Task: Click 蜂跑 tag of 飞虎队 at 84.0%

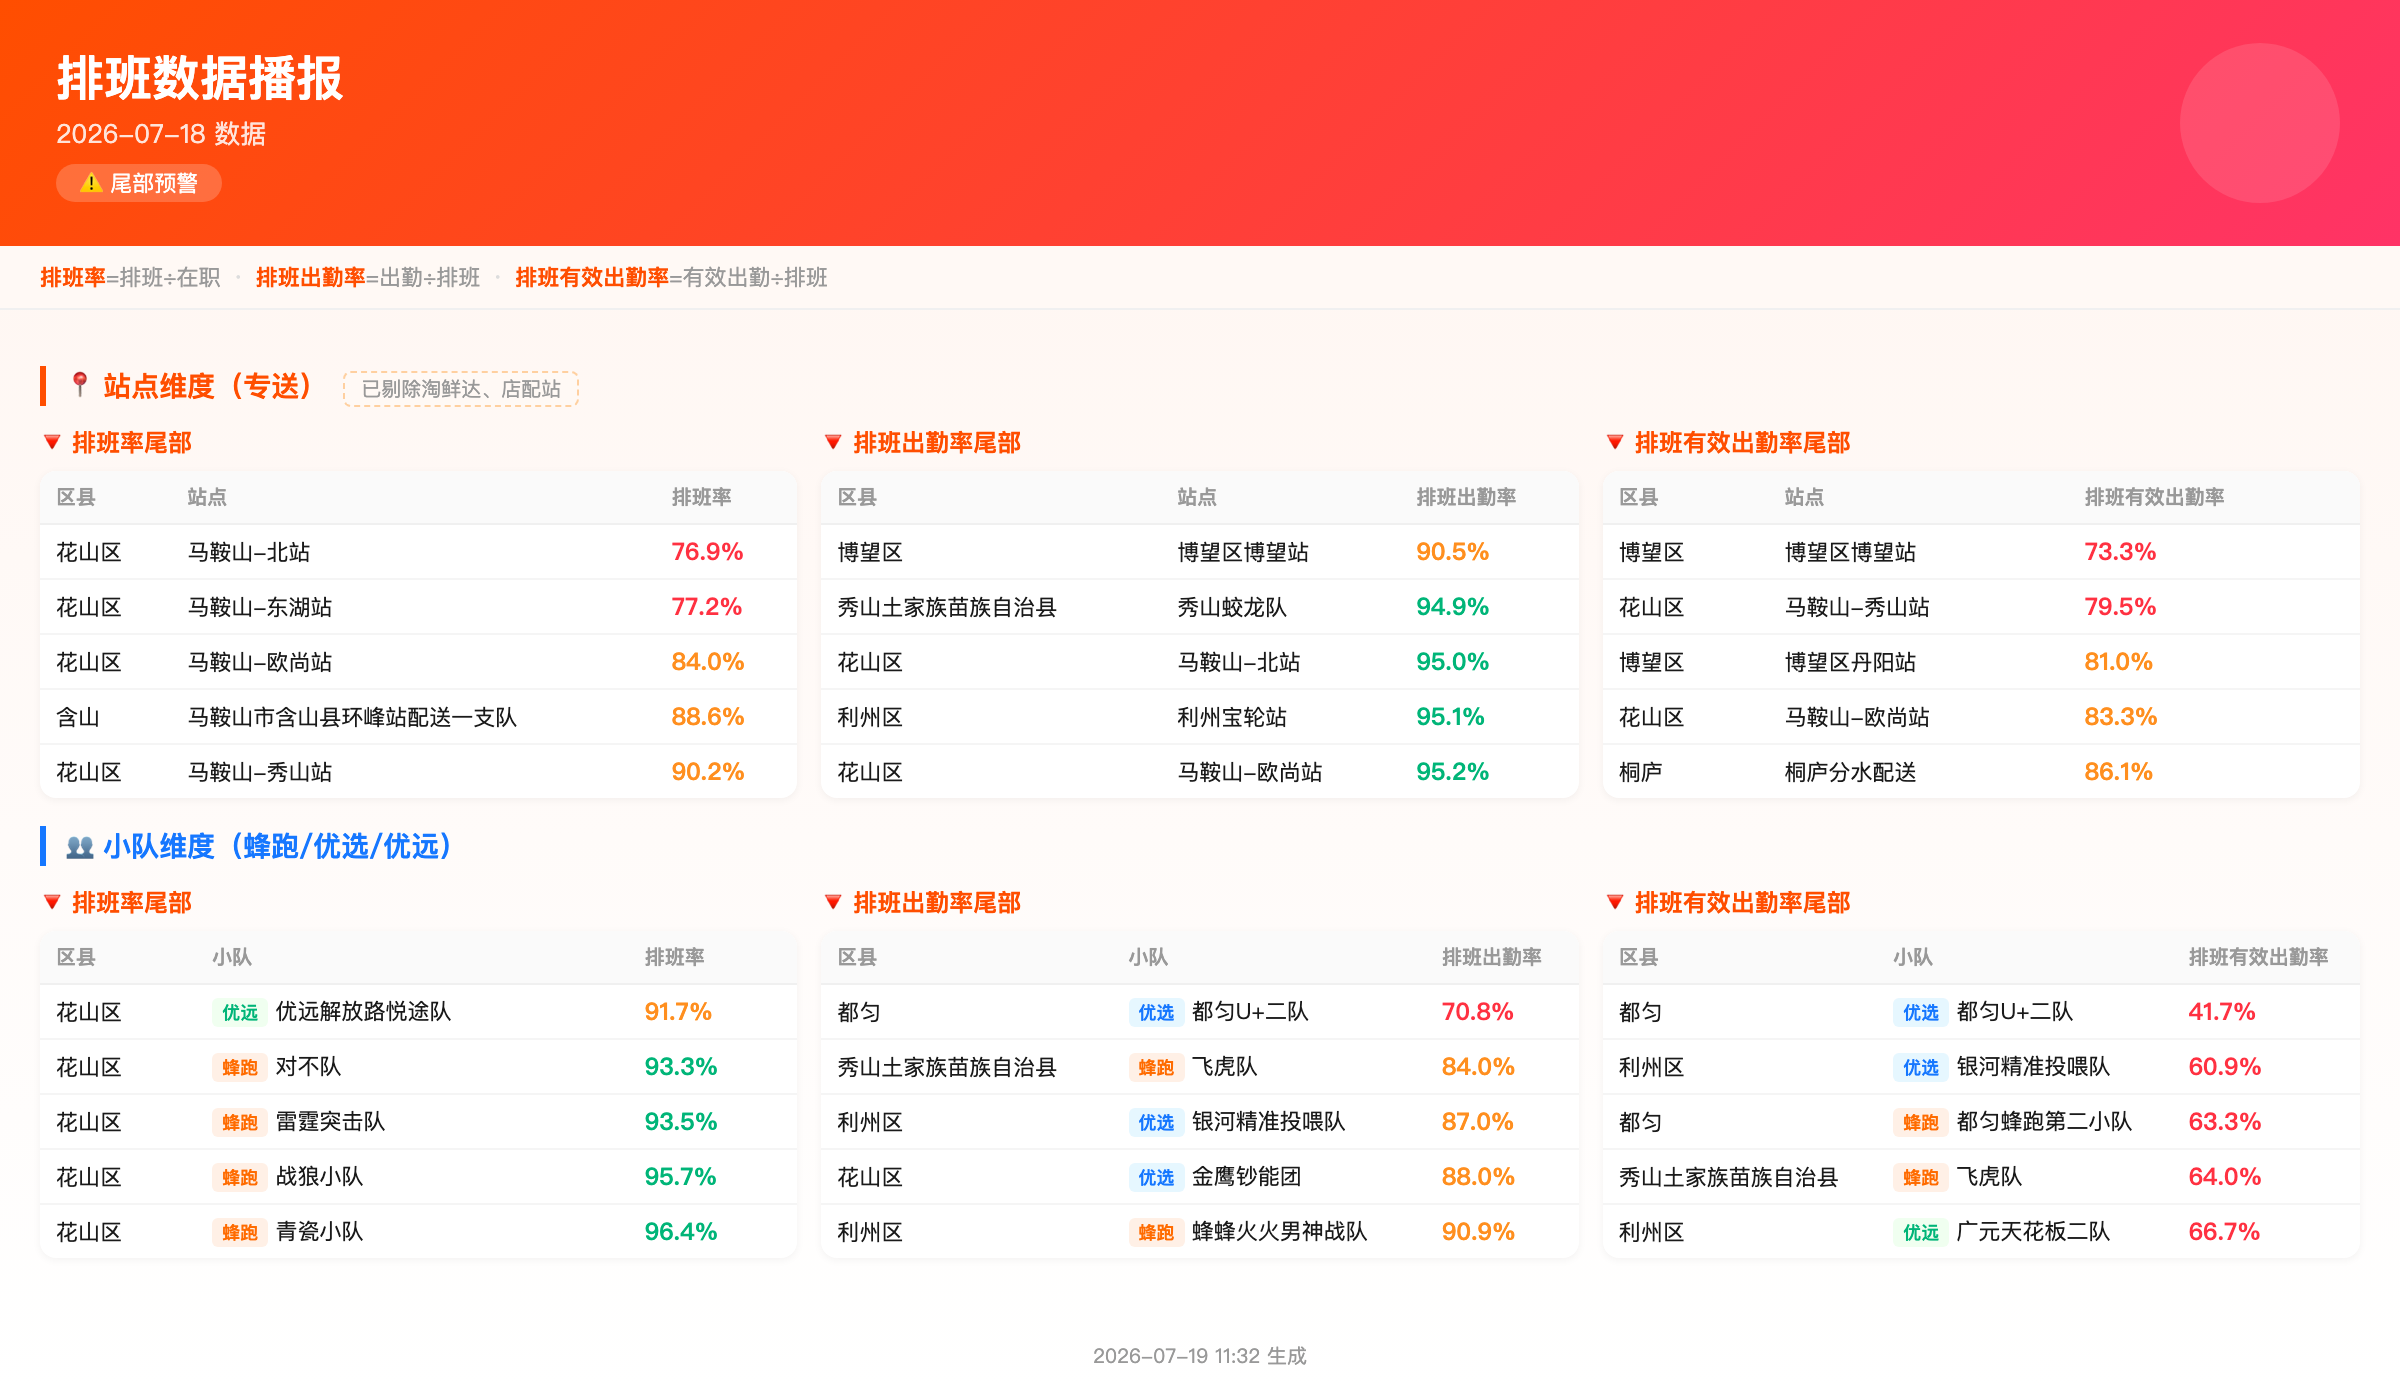Action: tap(1156, 1067)
